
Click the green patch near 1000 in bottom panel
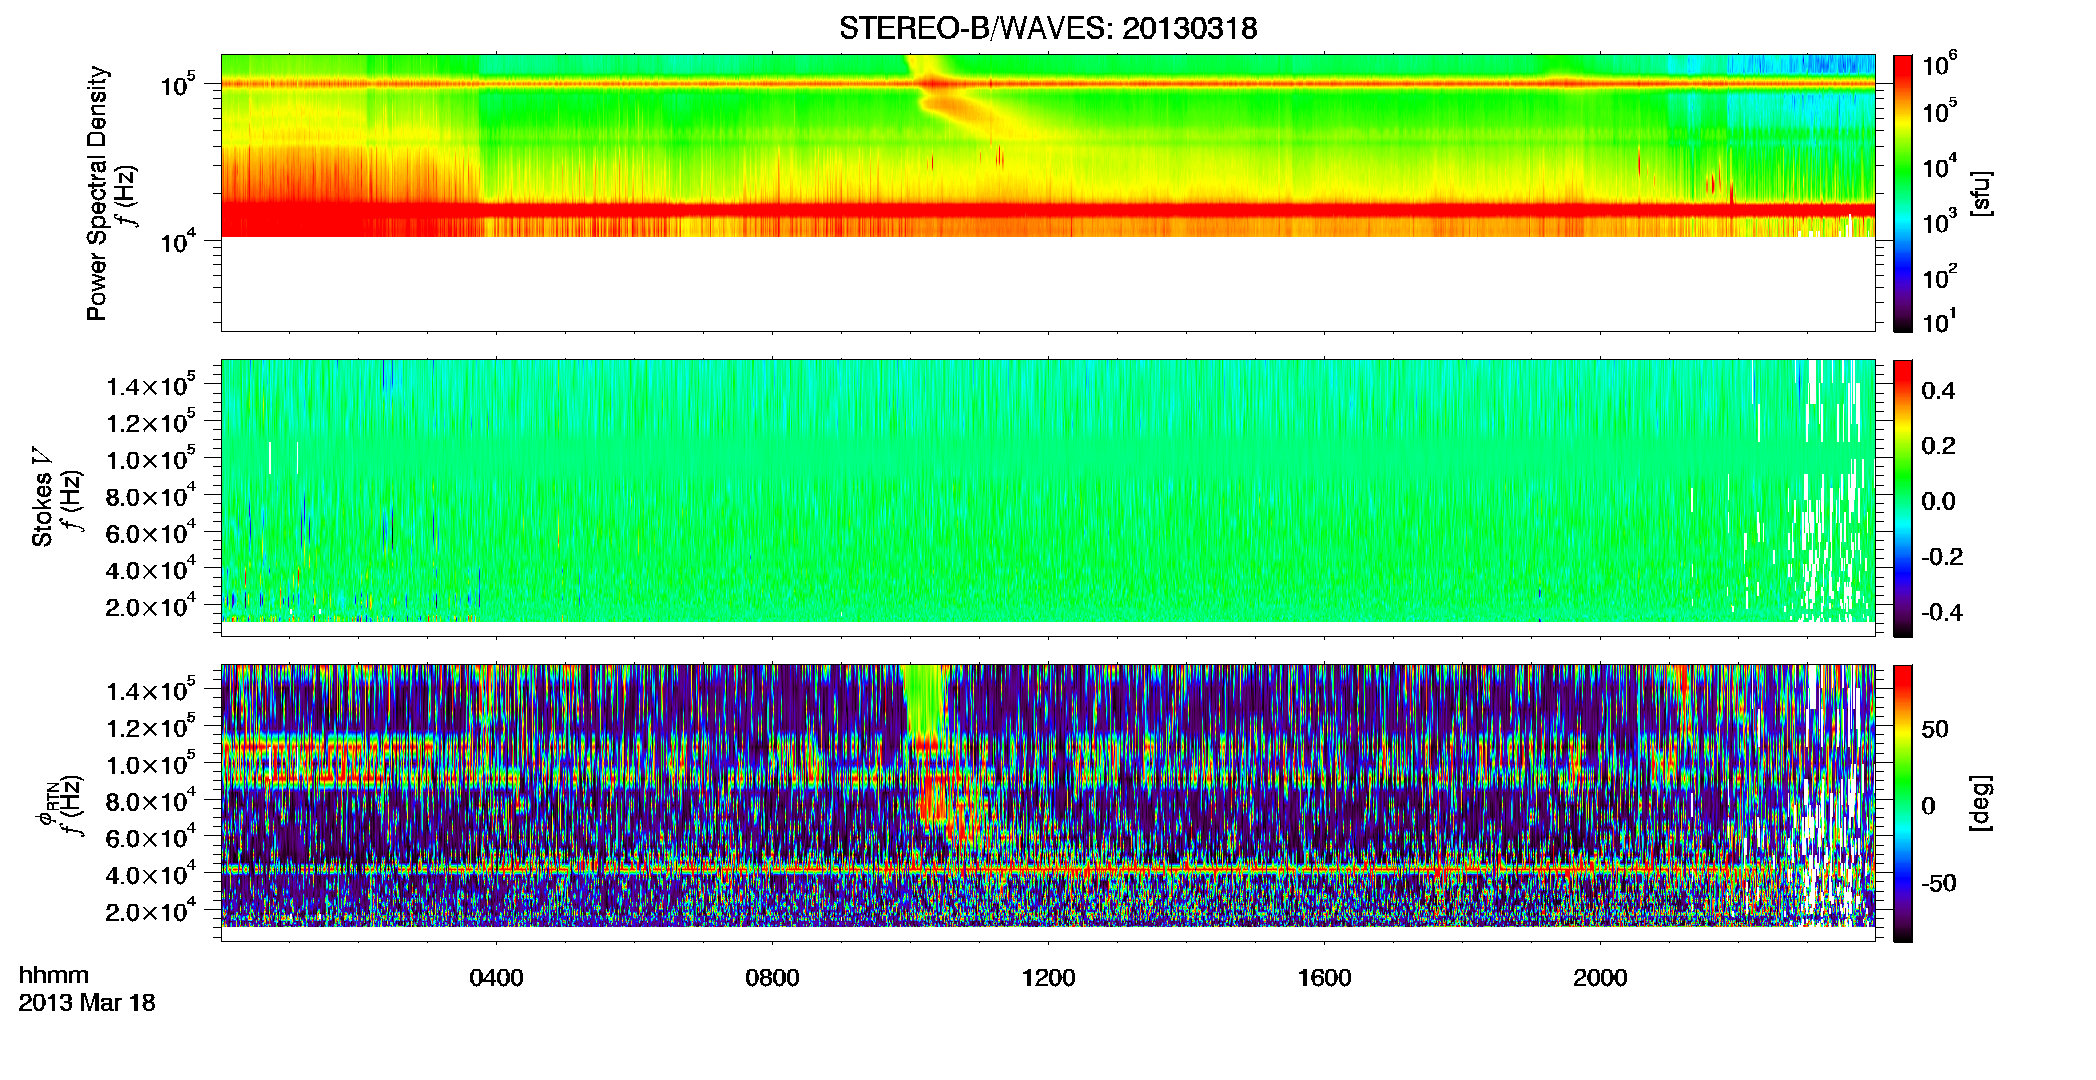(x=923, y=700)
